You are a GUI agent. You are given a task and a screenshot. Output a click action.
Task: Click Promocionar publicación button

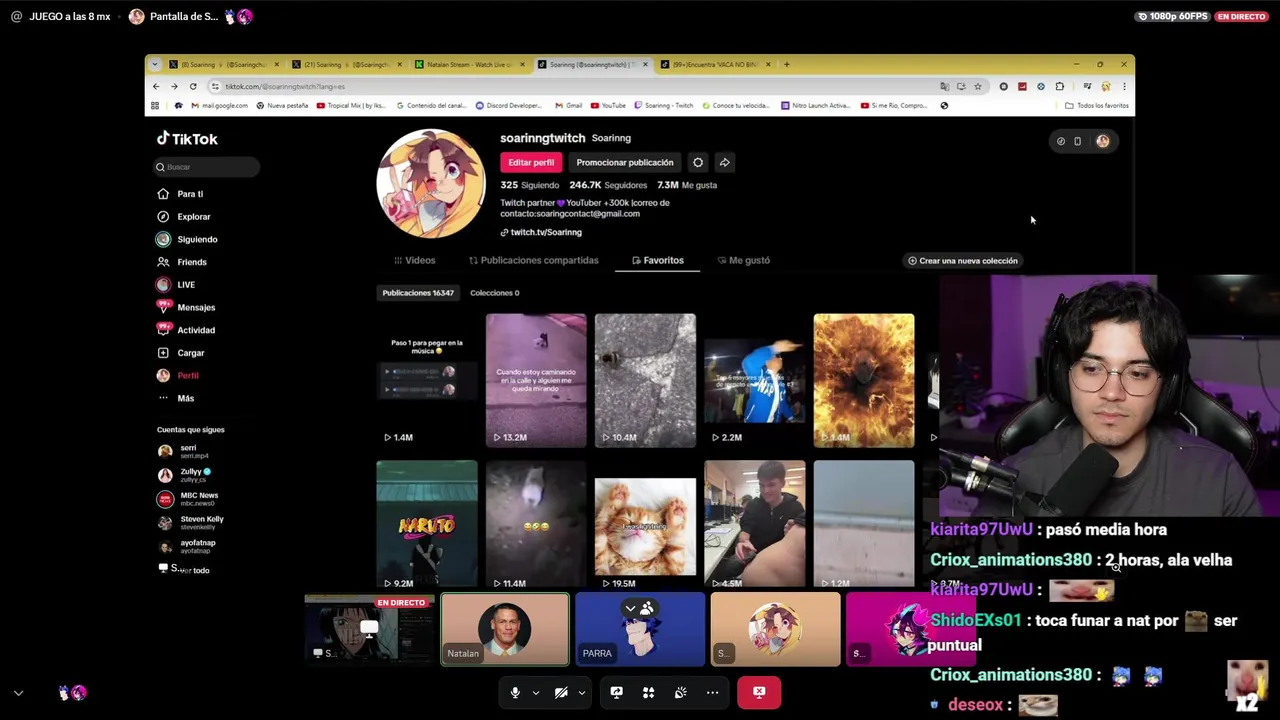[625, 162]
